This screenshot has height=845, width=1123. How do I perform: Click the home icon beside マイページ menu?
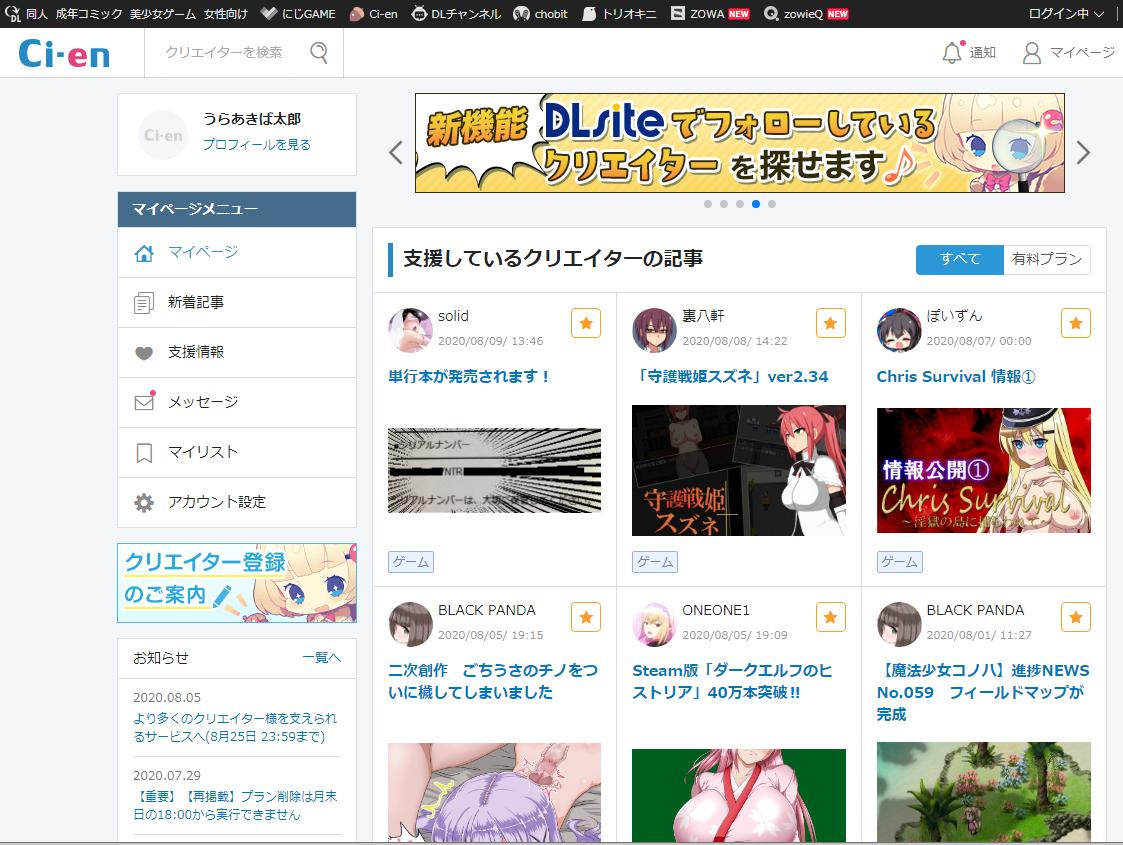pyautogui.click(x=144, y=253)
